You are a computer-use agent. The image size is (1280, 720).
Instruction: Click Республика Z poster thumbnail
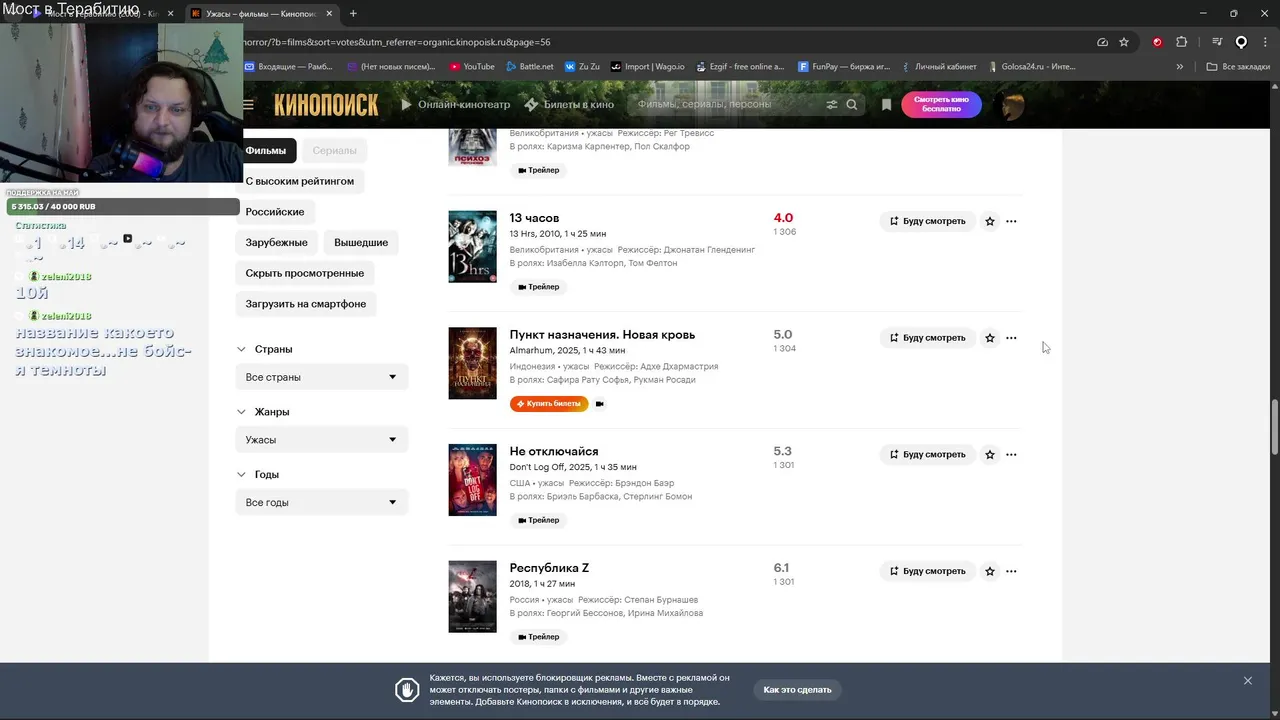click(x=472, y=597)
